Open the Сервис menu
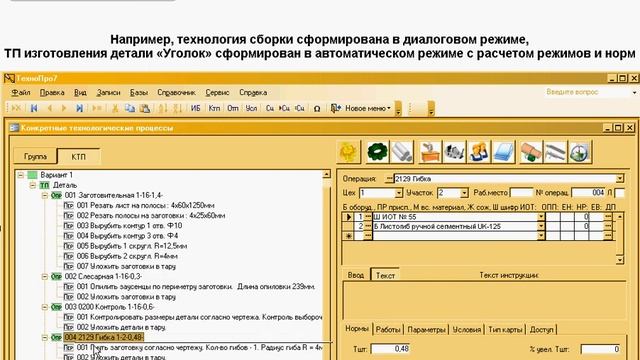Image resolution: width=640 pixels, height=360 pixels. 218,93
